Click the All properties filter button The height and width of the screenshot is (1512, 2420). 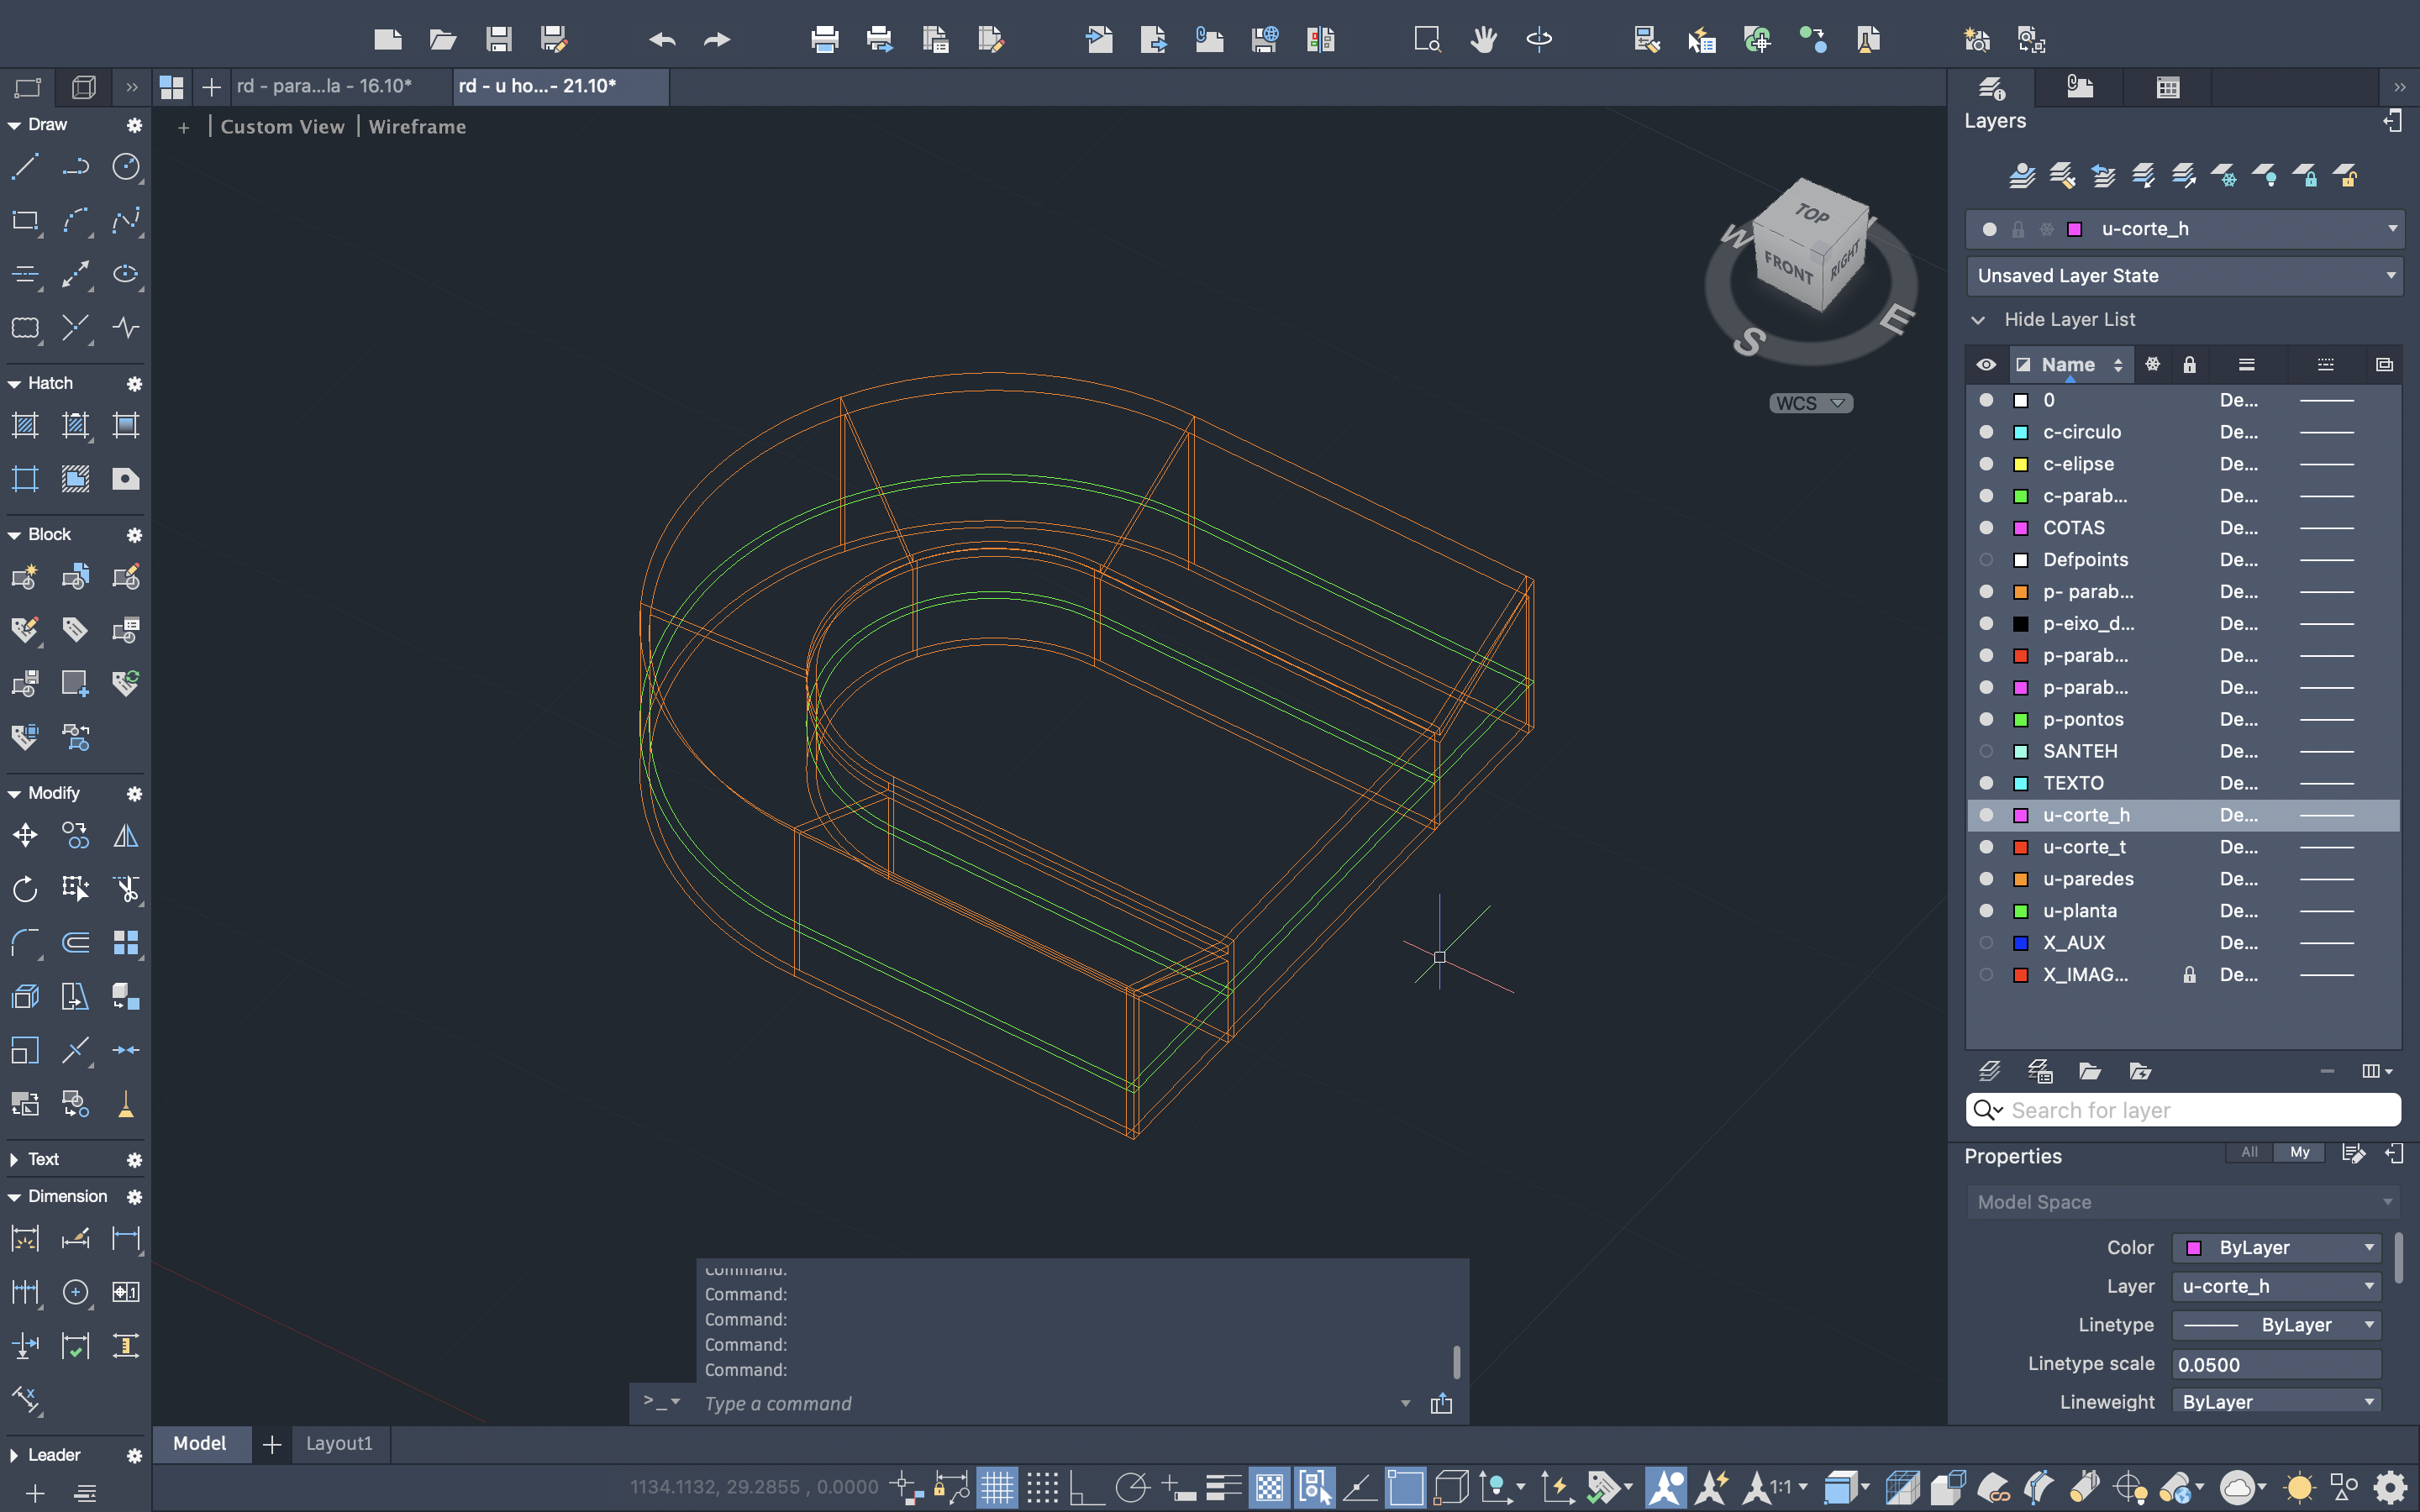(2249, 1152)
